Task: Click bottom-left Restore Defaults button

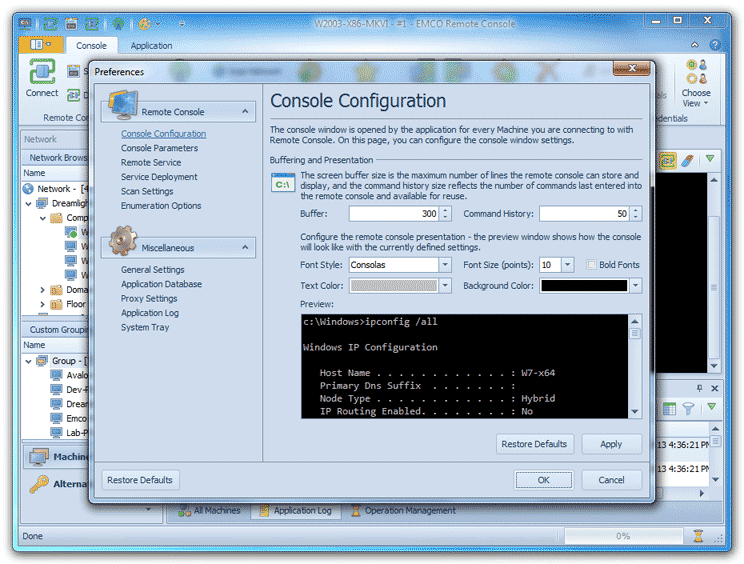Action: click(x=140, y=480)
